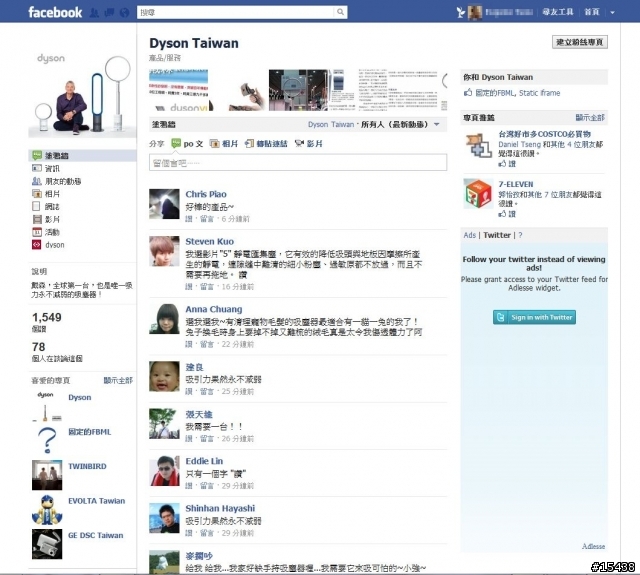The image size is (640, 575).
Task: Open Steven Kuo's profile name
Action: pos(209,242)
